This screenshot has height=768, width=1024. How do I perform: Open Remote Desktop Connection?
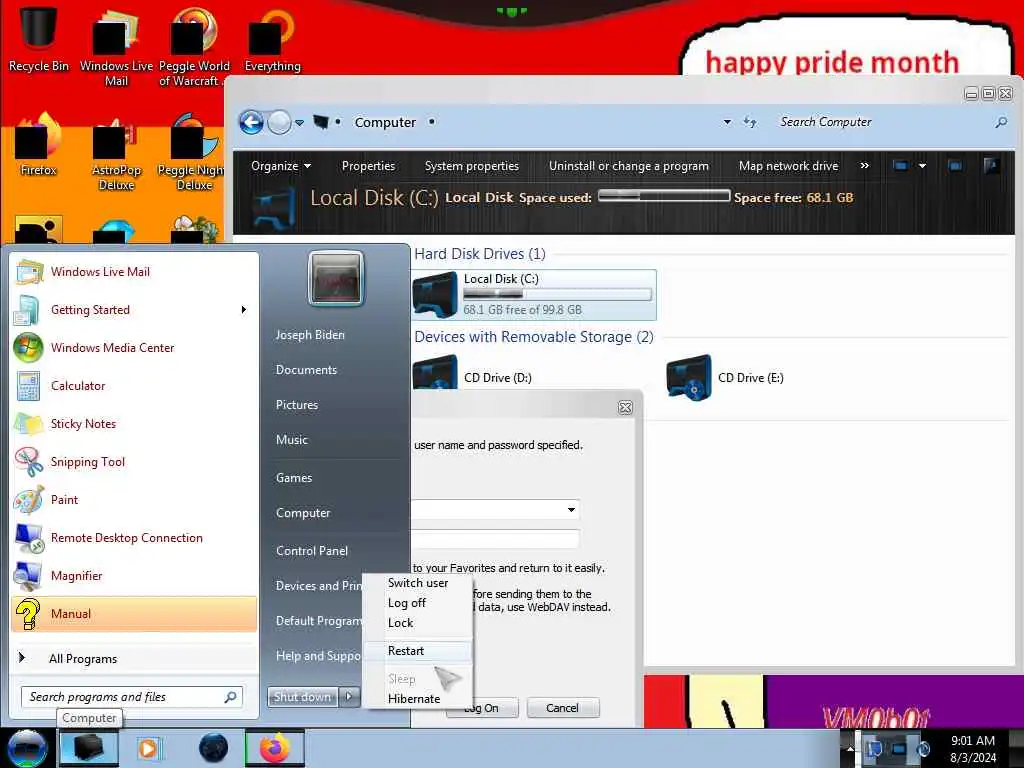[135, 537]
